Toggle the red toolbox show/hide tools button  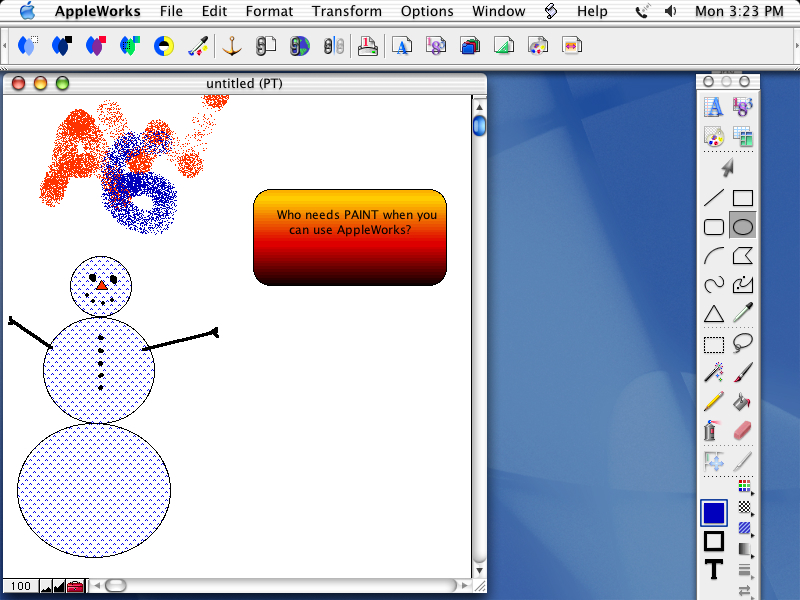(x=75, y=586)
